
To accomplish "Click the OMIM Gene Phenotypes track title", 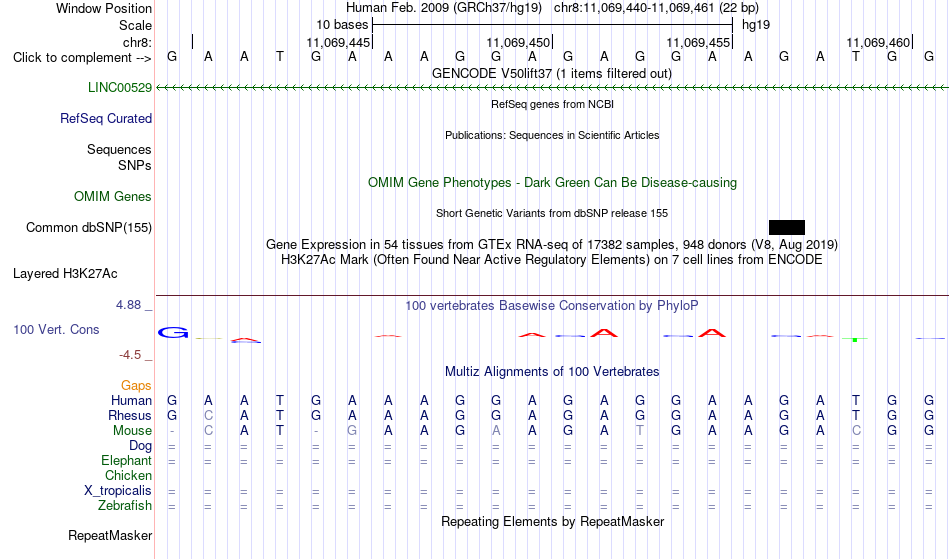I will [552, 182].
